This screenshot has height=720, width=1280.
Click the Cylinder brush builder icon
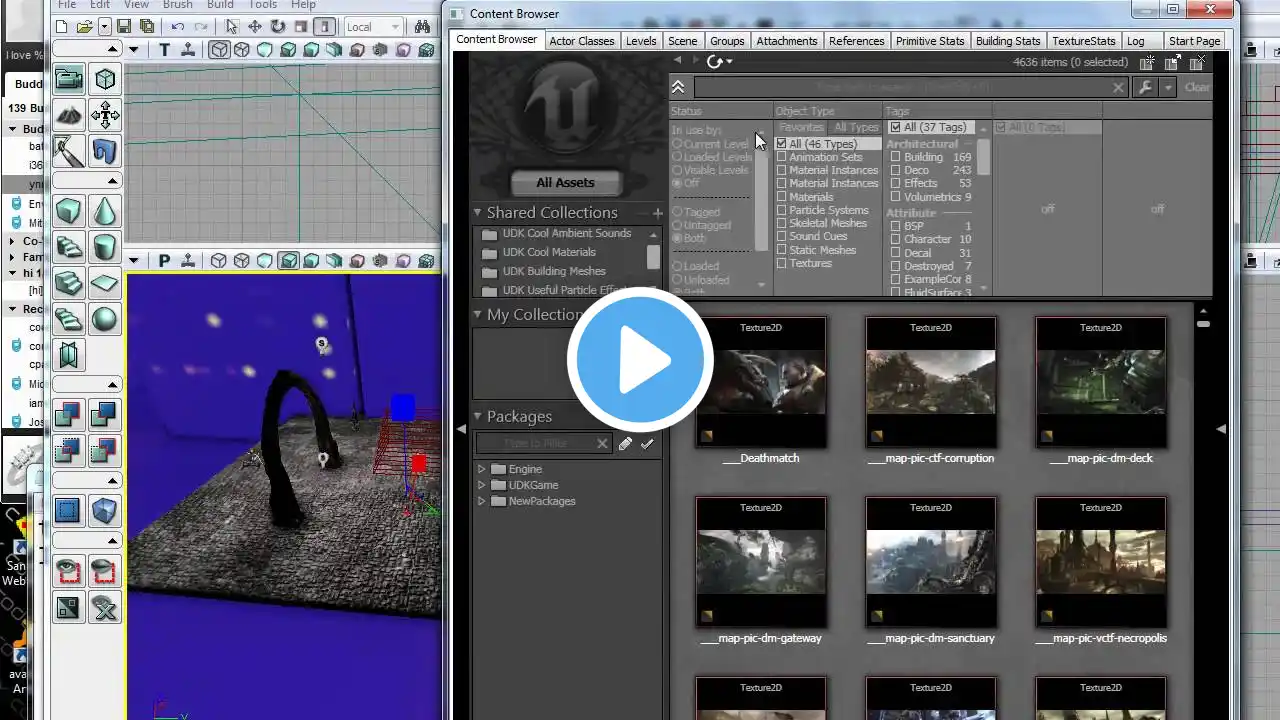[x=104, y=246]
